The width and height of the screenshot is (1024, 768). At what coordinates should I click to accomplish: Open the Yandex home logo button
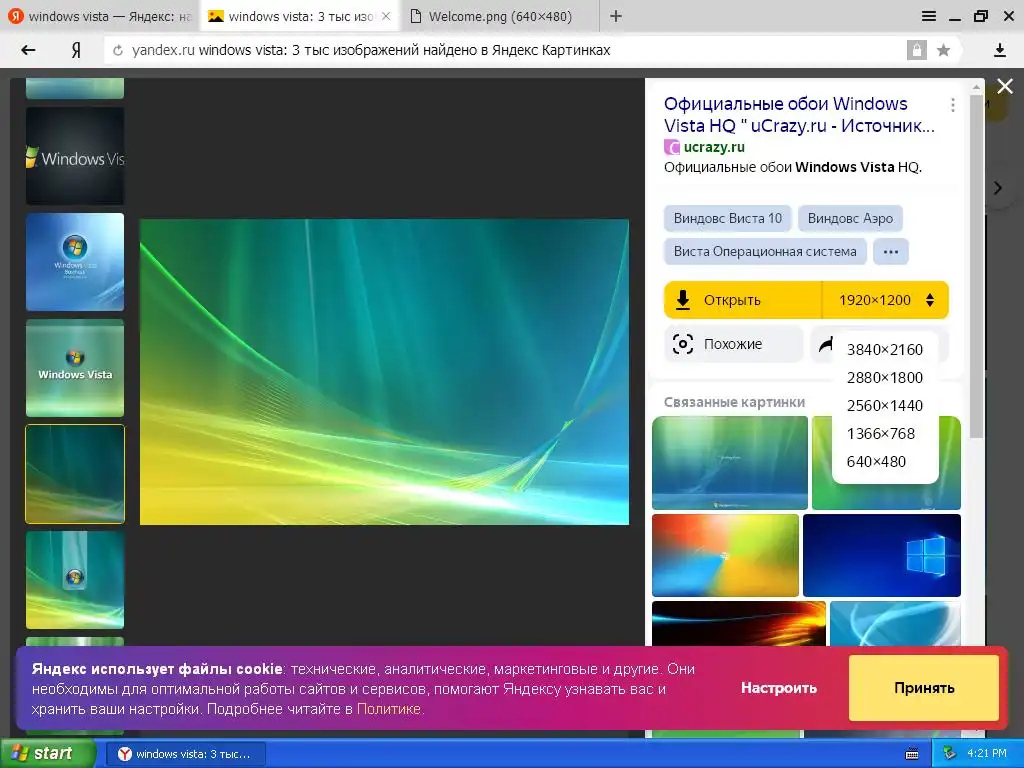click(76, 50)
